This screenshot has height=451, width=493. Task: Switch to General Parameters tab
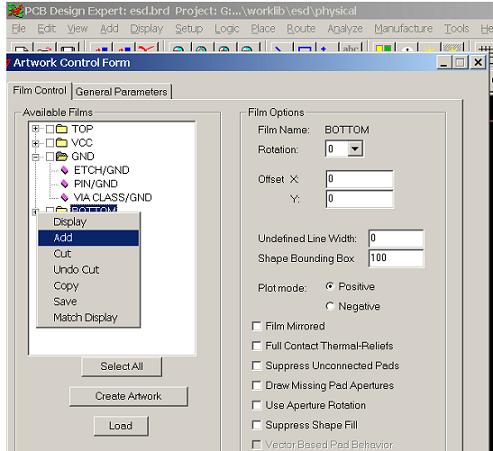click(x=121, y=92)
